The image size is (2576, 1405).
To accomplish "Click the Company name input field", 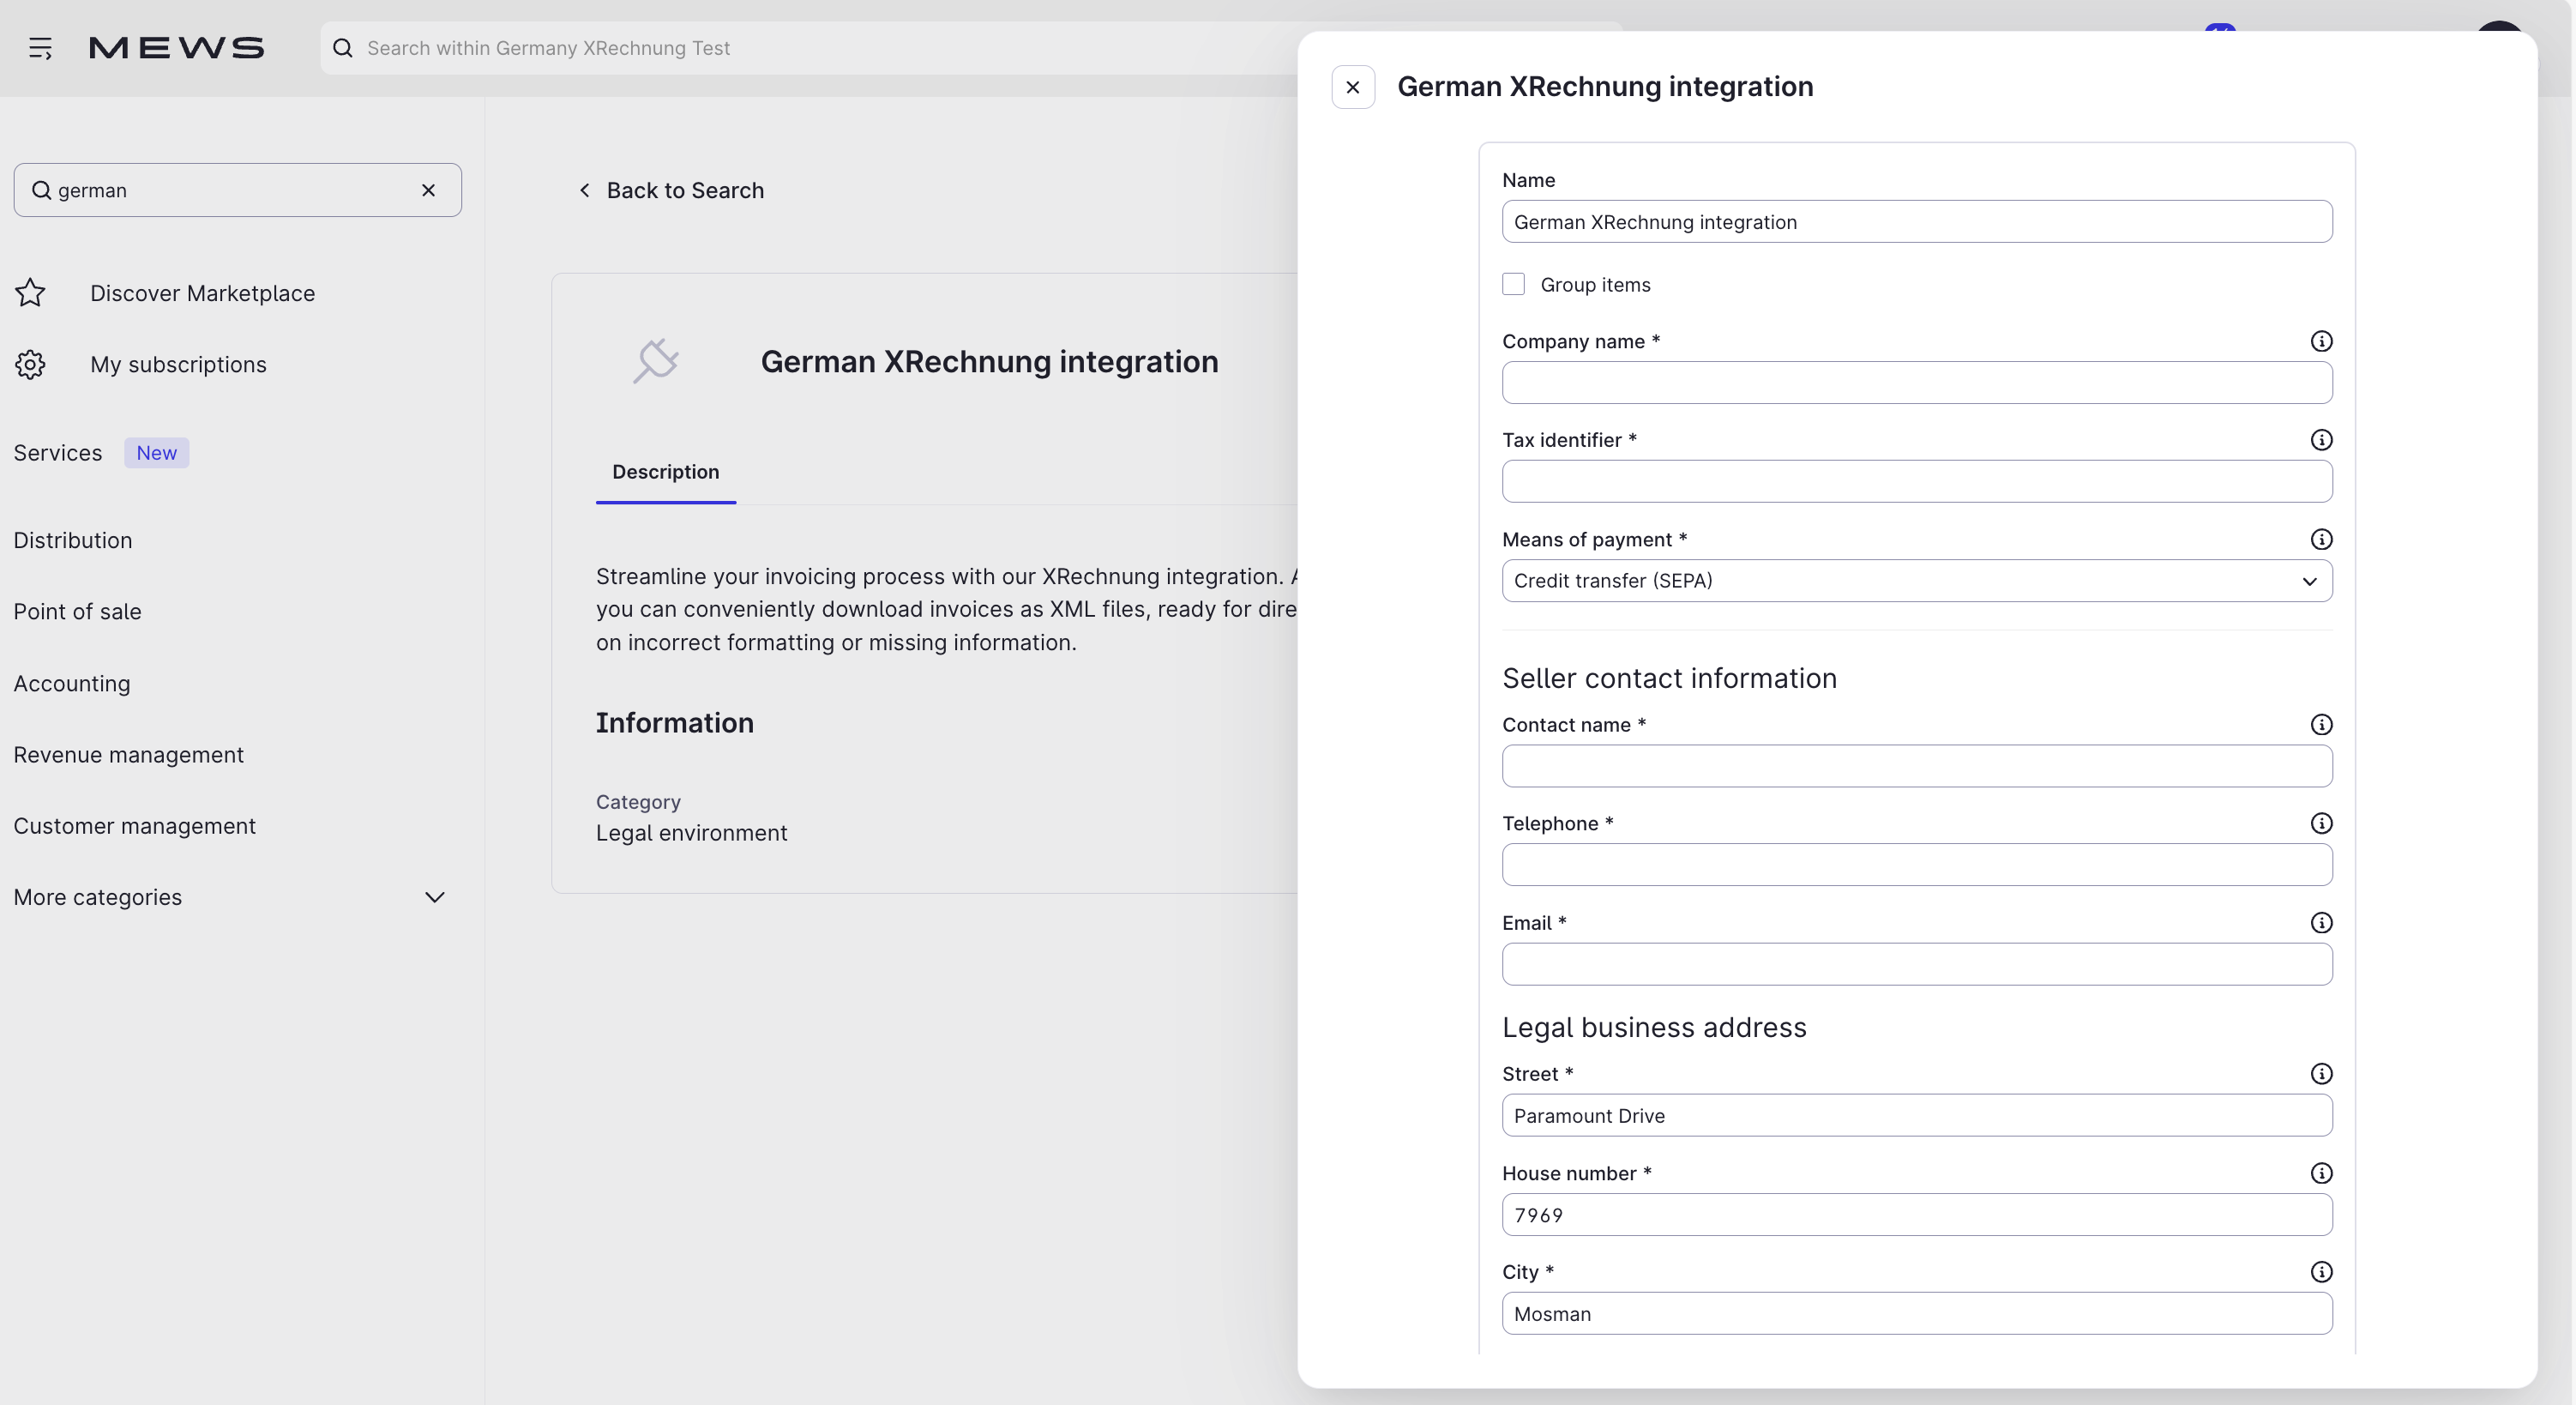I will pyautogui.click(x=1917, y=383).
